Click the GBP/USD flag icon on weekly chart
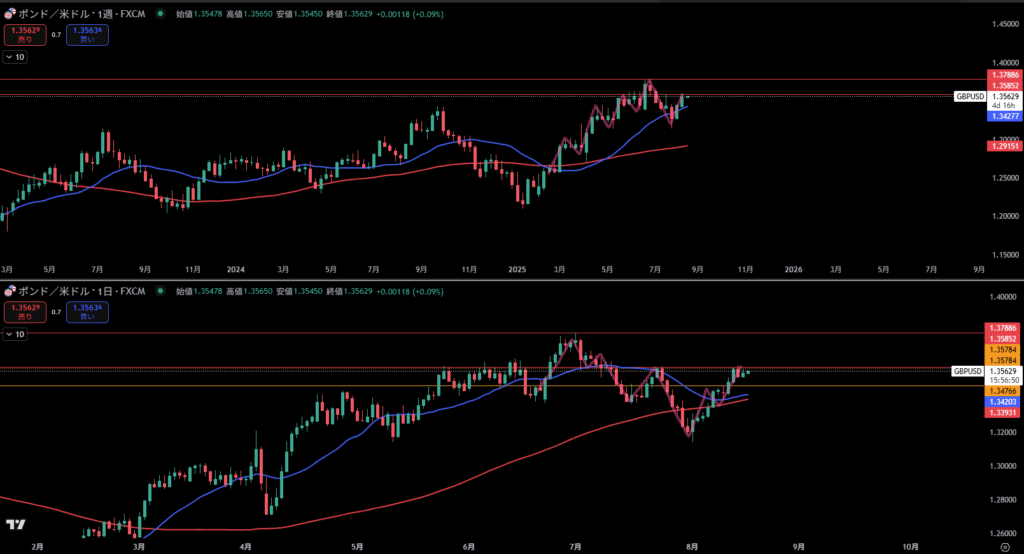The image size is (1024, 554). 10,14
